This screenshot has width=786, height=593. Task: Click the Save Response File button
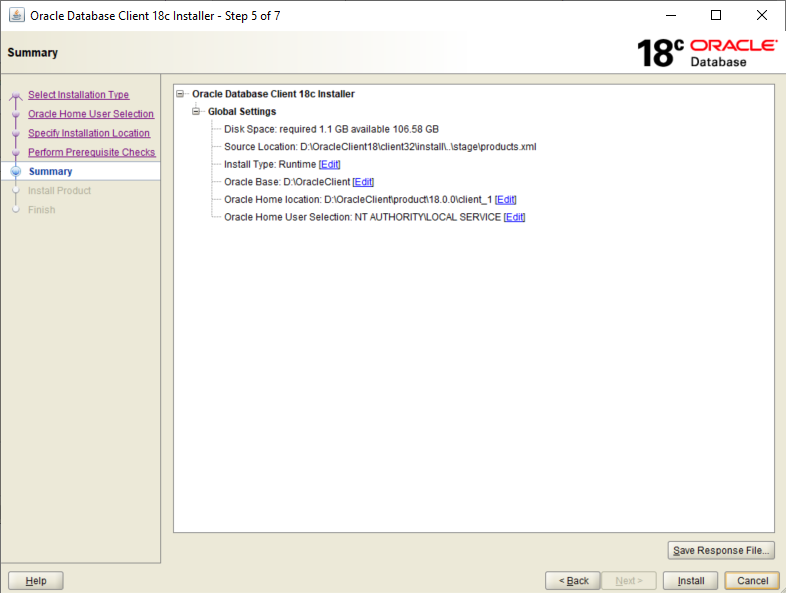[721, 550]
